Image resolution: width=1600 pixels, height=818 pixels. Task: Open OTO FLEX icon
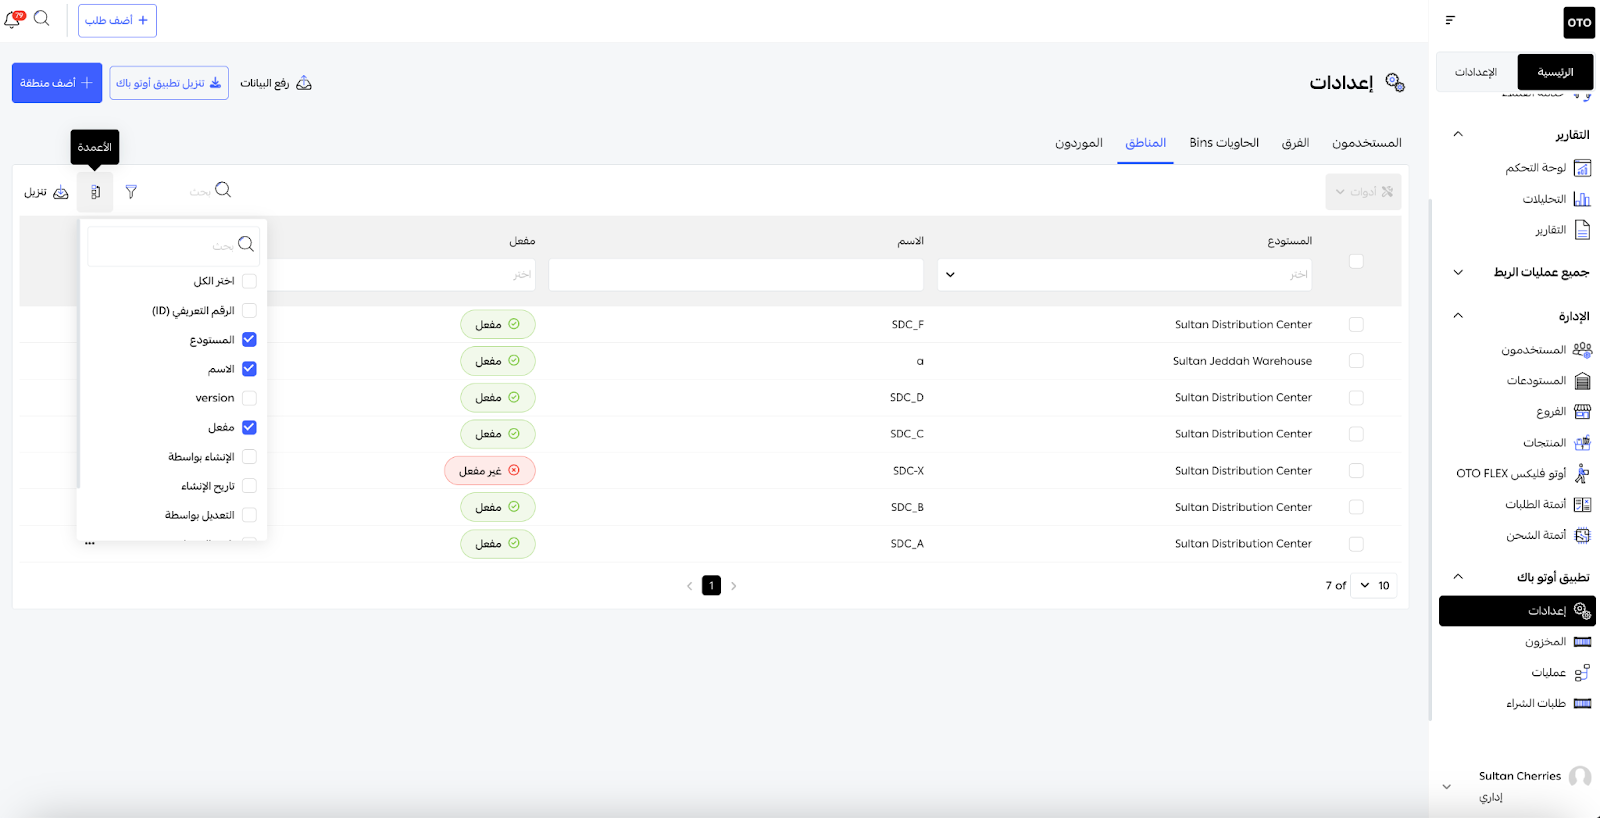pos(1582,473)
